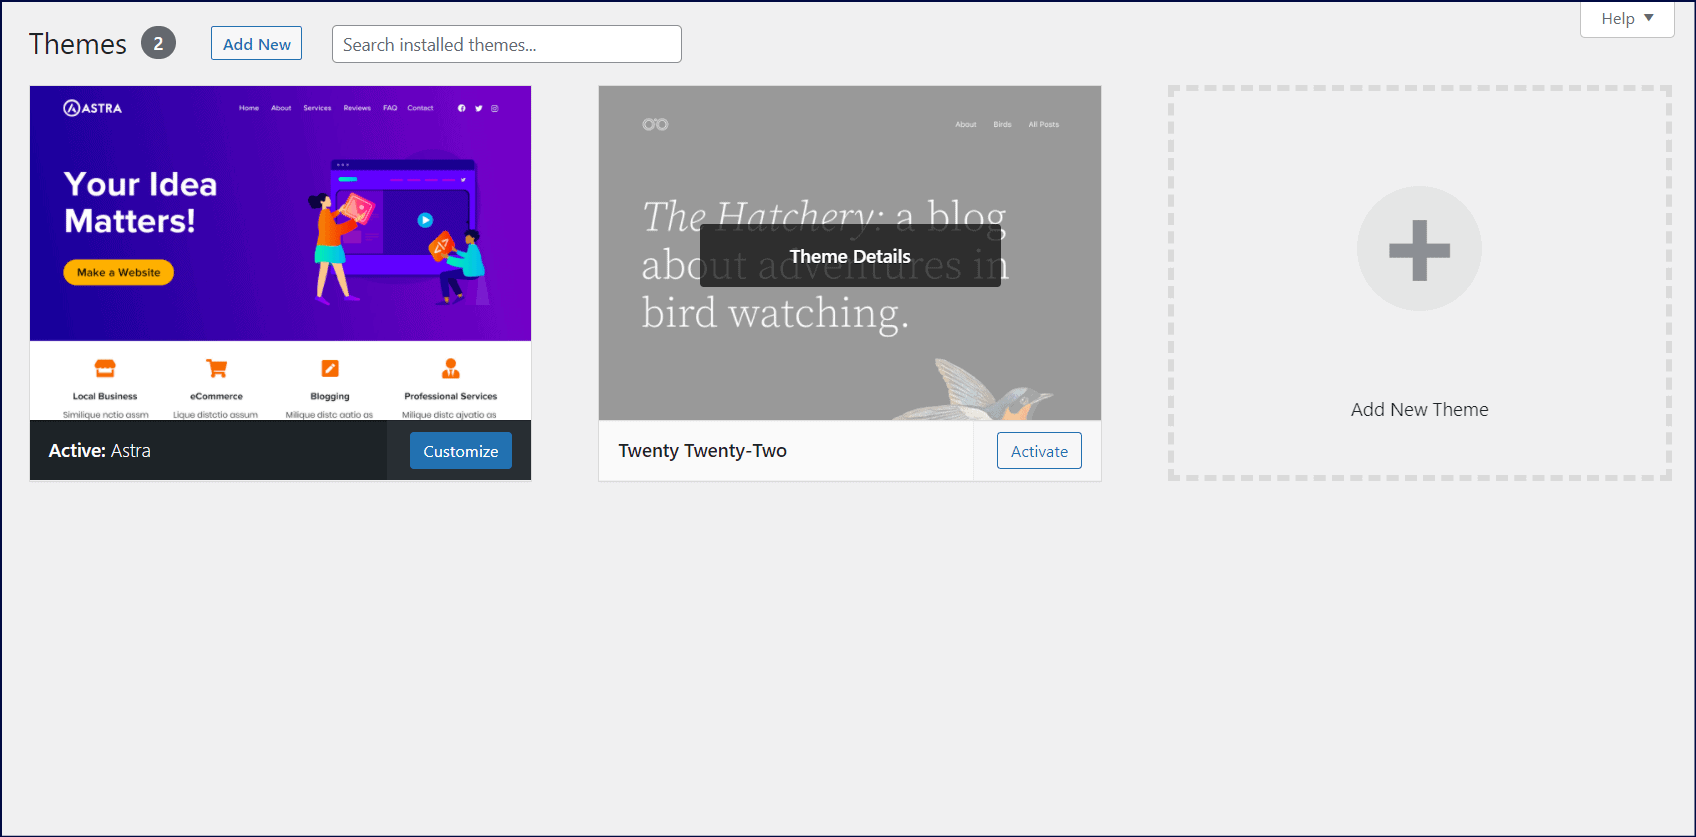Click the themes count badge
The height and width of the screenshot is (837, 1696).
click(158, 44)
